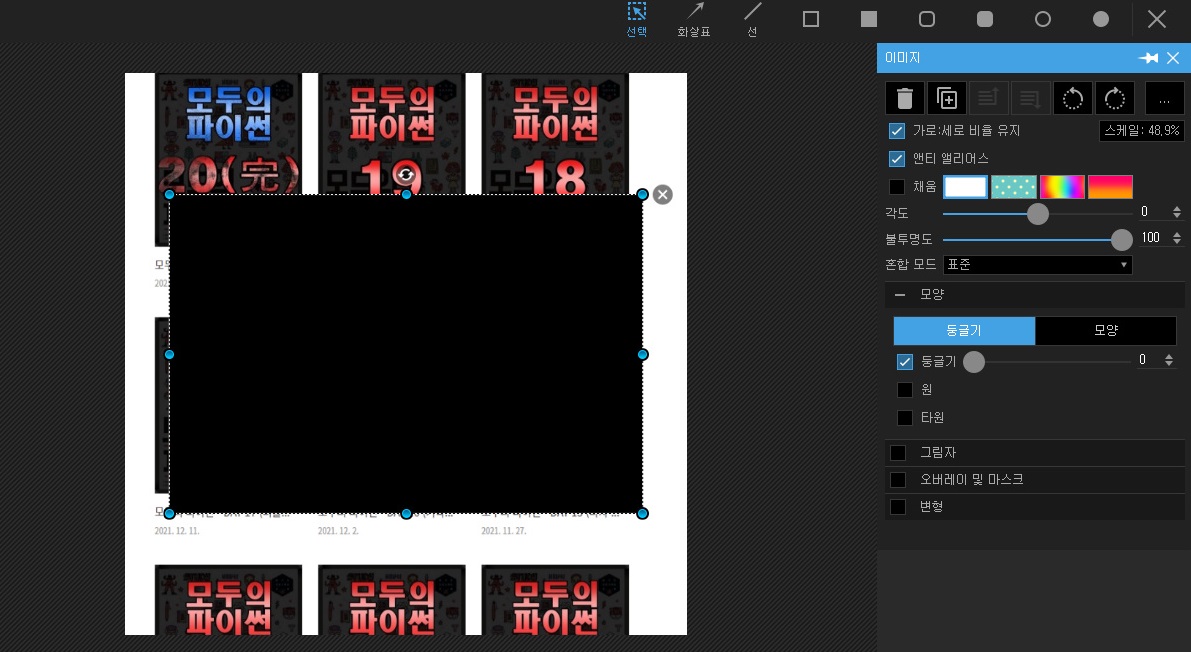Toggle the 둥글기 checkbox
1191x652 pixels.
tap(905, 362)
